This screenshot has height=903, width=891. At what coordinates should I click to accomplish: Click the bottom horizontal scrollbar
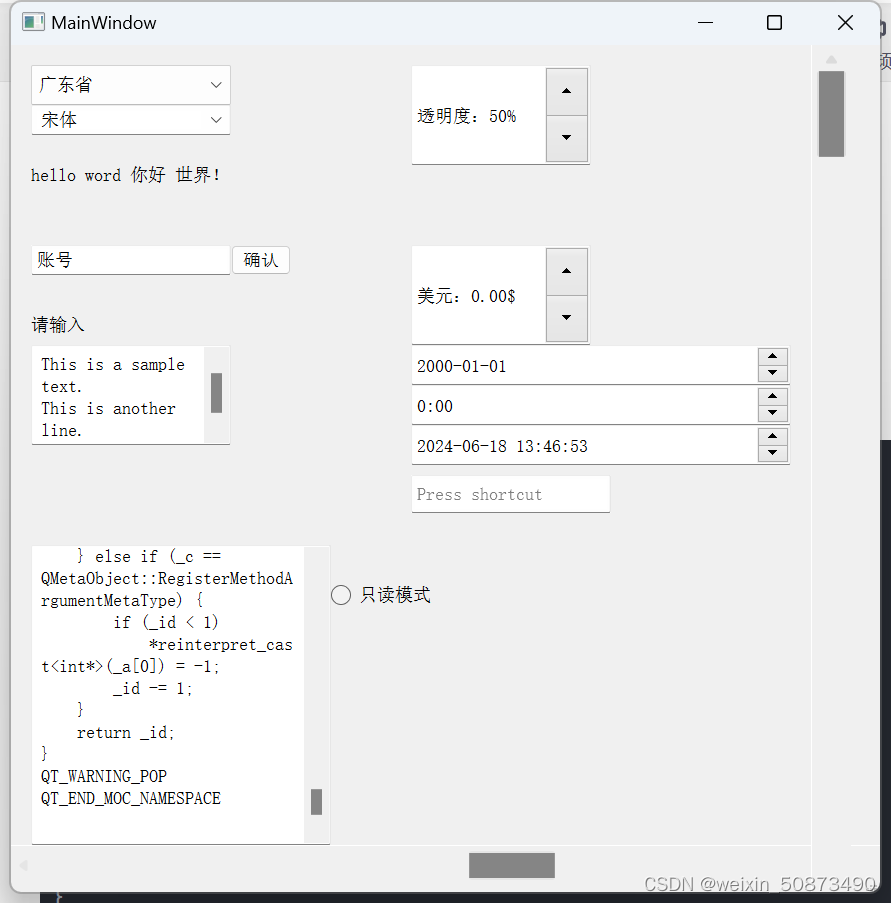(511, 864)
